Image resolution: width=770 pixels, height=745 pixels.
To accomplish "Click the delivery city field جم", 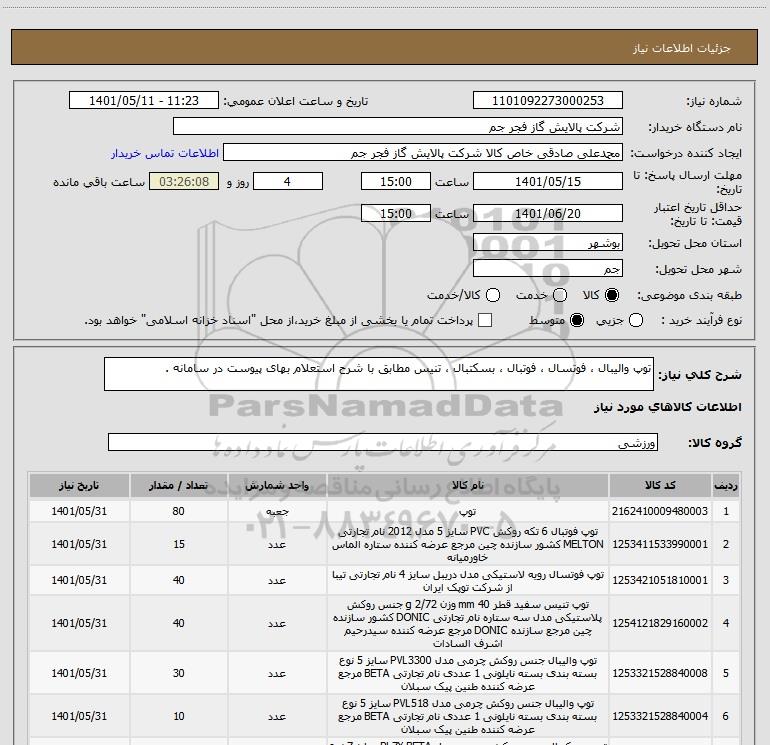I will click(548, 269).
